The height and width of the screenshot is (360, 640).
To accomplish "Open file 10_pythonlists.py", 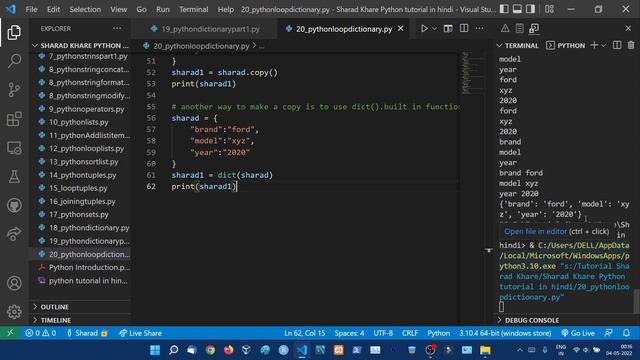I will [x=79, y=122].
